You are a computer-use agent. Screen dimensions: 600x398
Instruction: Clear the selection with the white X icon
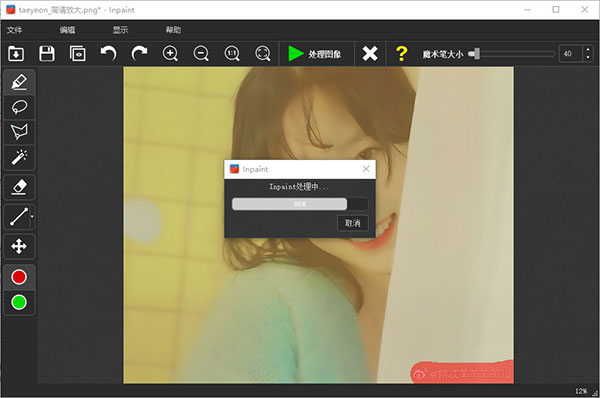point(370,54)
